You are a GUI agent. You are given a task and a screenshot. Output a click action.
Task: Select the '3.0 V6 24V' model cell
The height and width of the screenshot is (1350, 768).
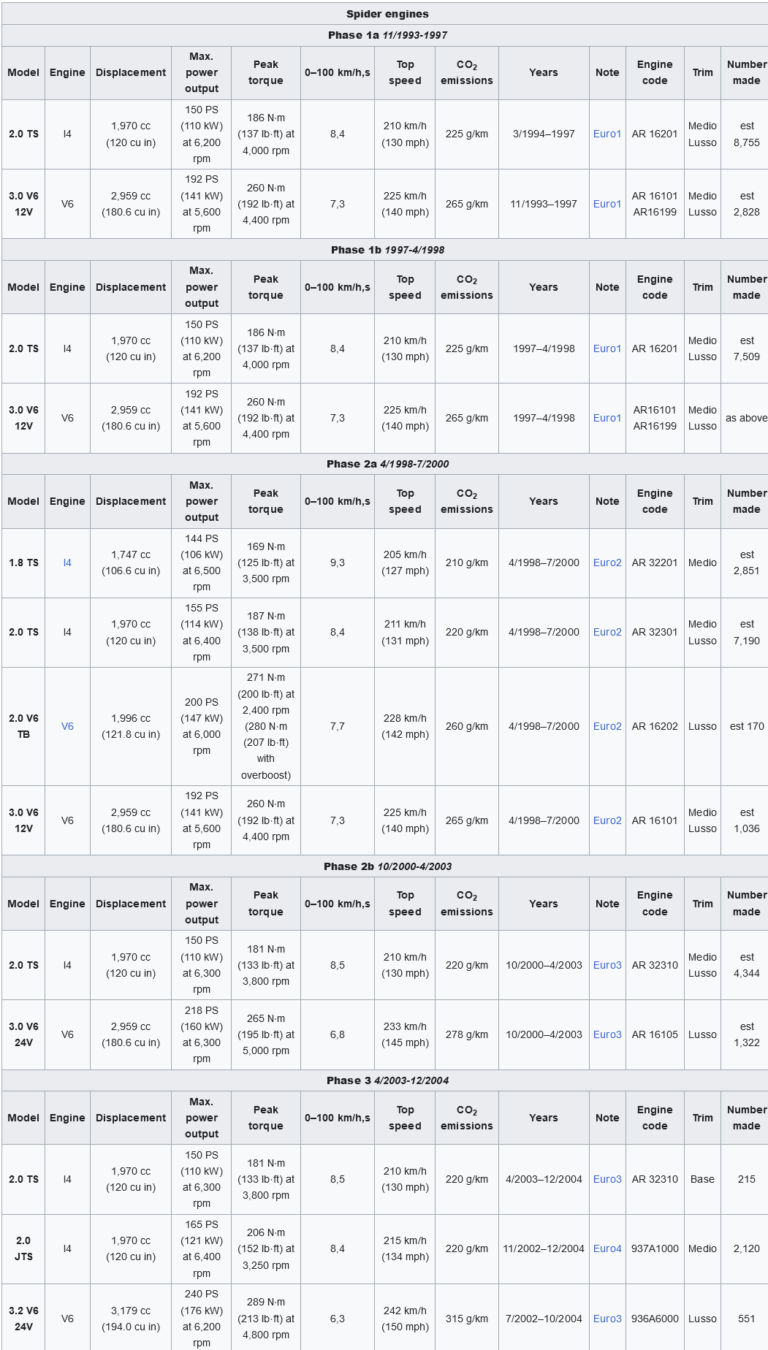point(22,1034)
